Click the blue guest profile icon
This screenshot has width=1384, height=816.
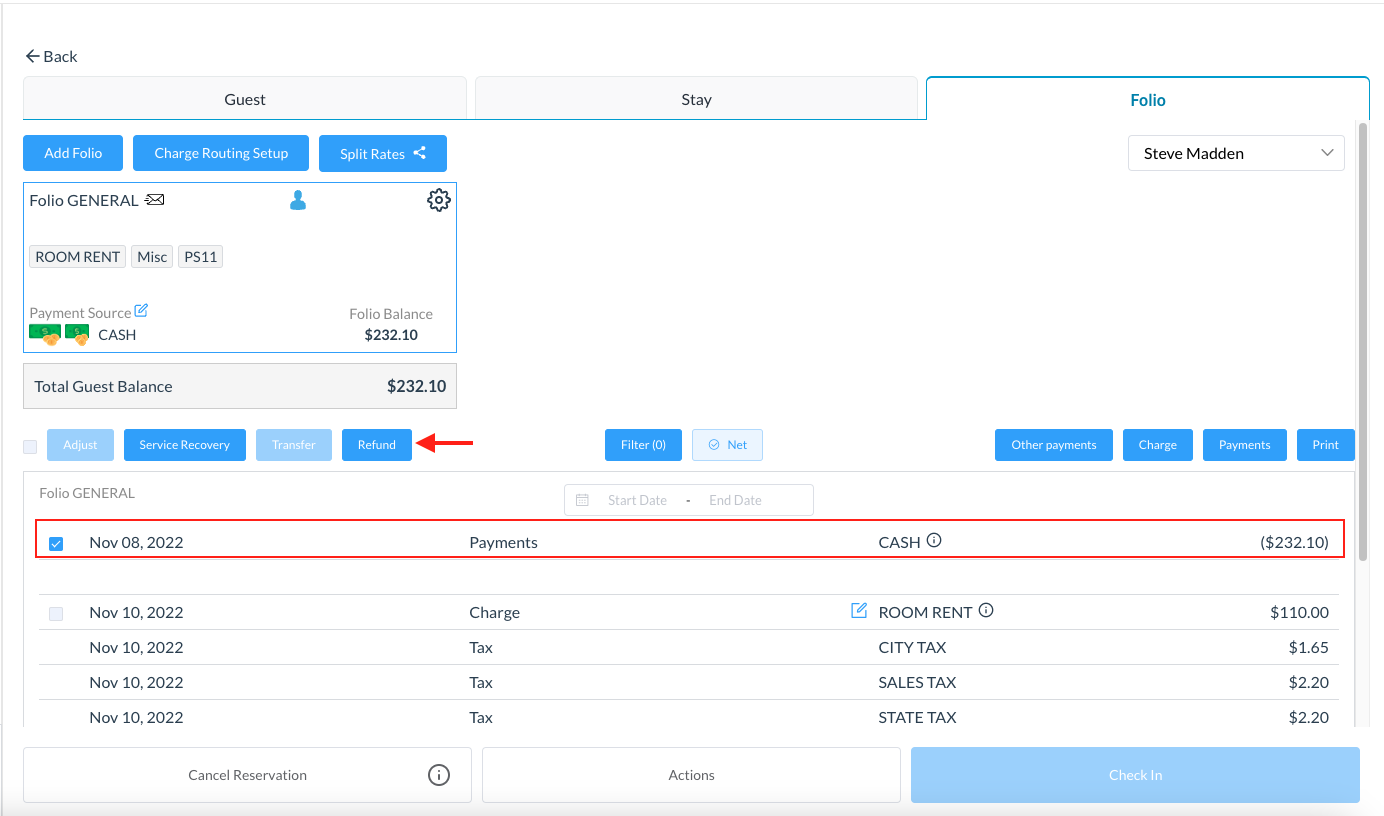297,201
